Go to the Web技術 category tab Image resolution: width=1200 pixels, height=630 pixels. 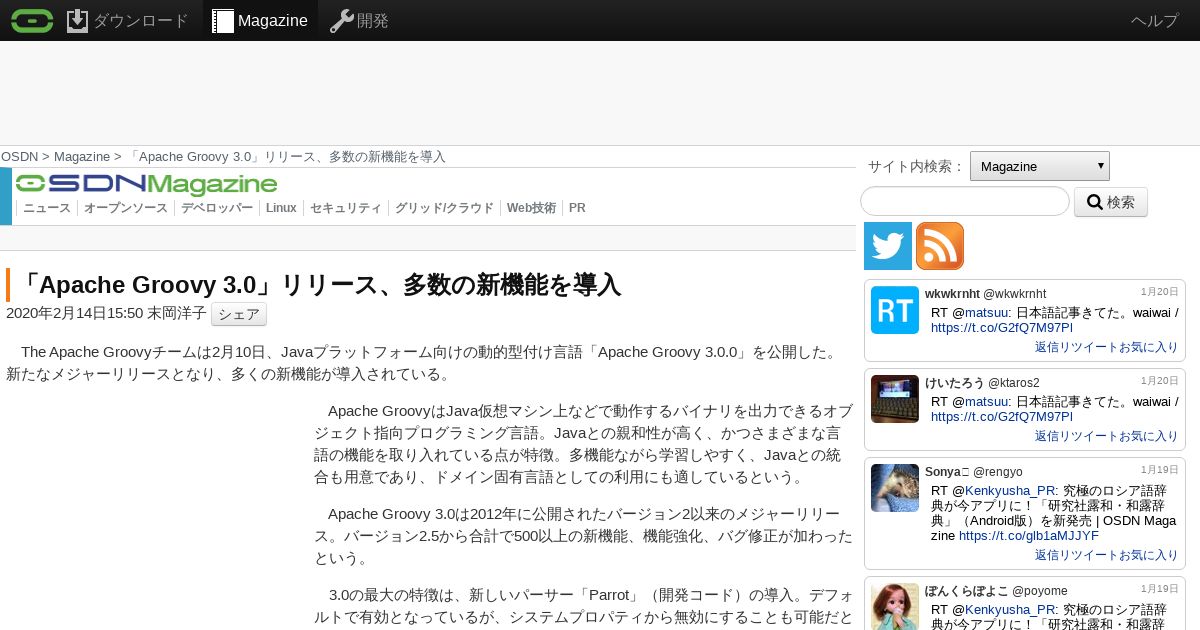click(531, 208)
